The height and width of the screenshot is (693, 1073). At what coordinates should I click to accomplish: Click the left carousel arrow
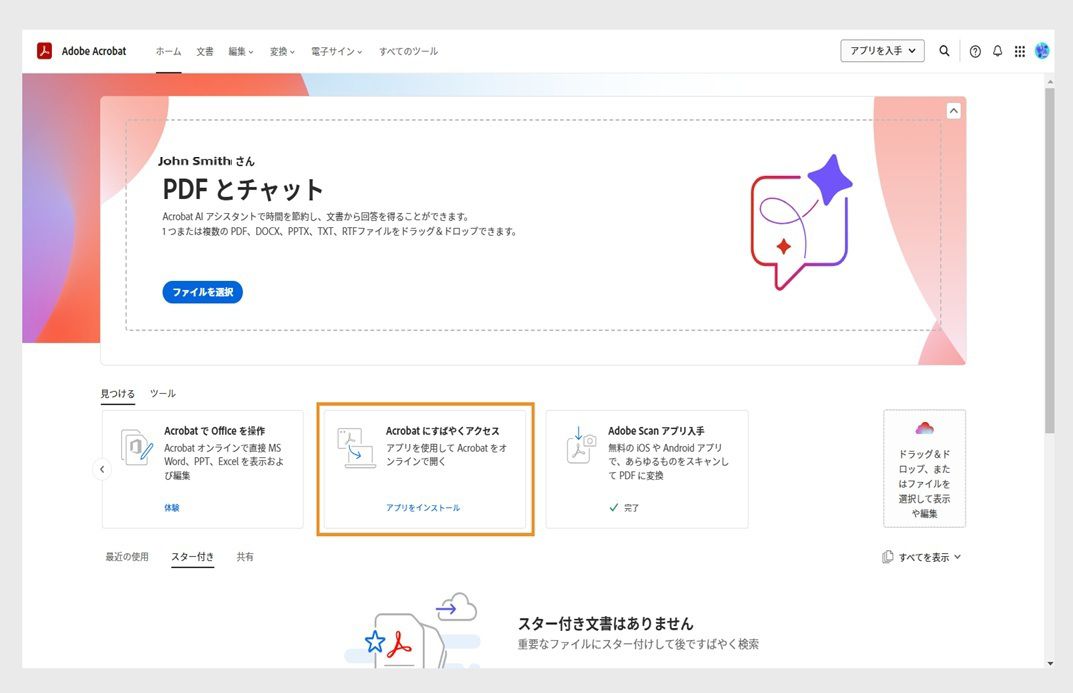101,468
